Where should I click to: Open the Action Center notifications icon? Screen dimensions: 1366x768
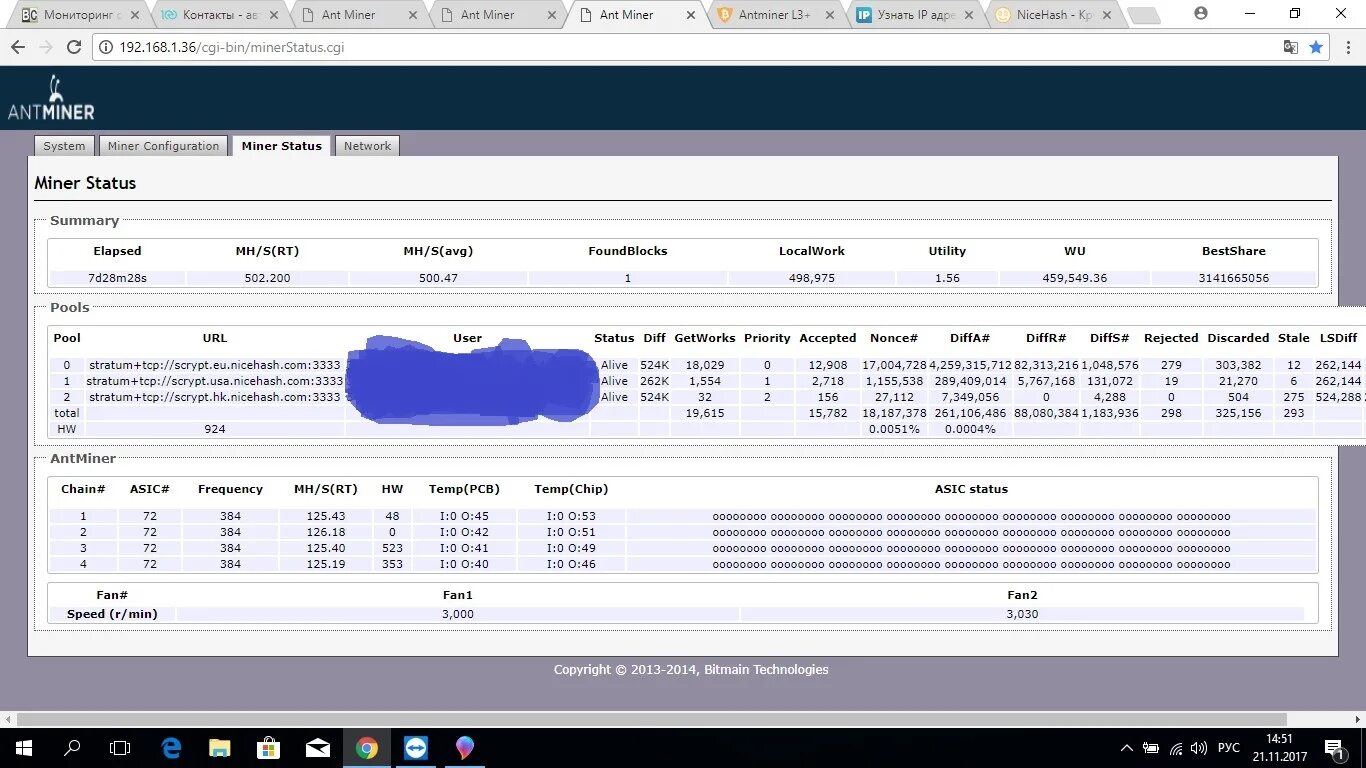pos(1333,748)
